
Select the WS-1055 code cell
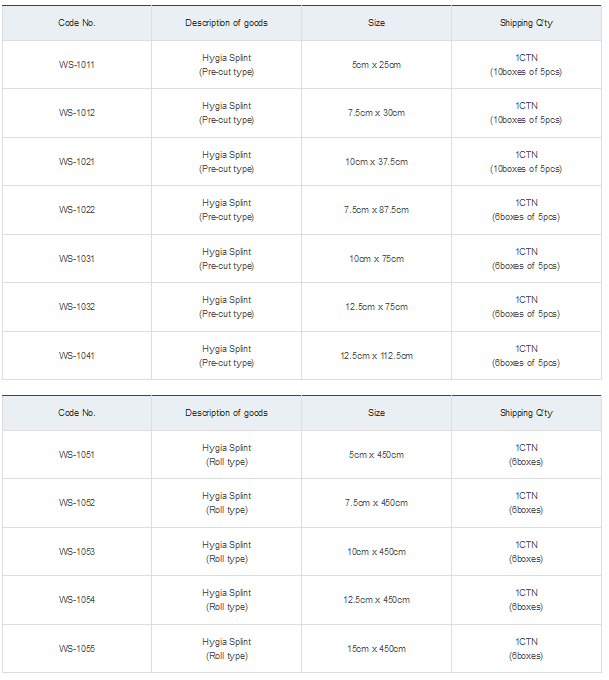[76, 649]
